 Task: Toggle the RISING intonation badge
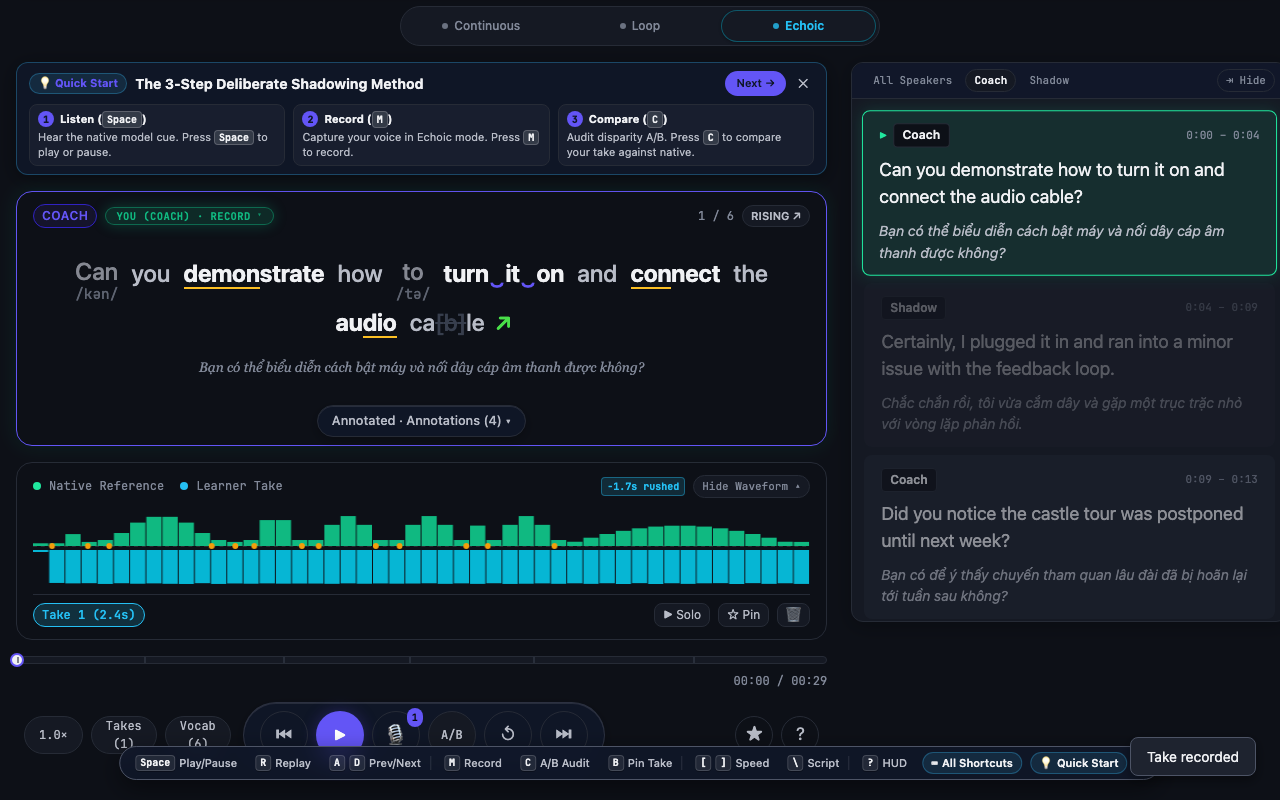tap(776, 216)
